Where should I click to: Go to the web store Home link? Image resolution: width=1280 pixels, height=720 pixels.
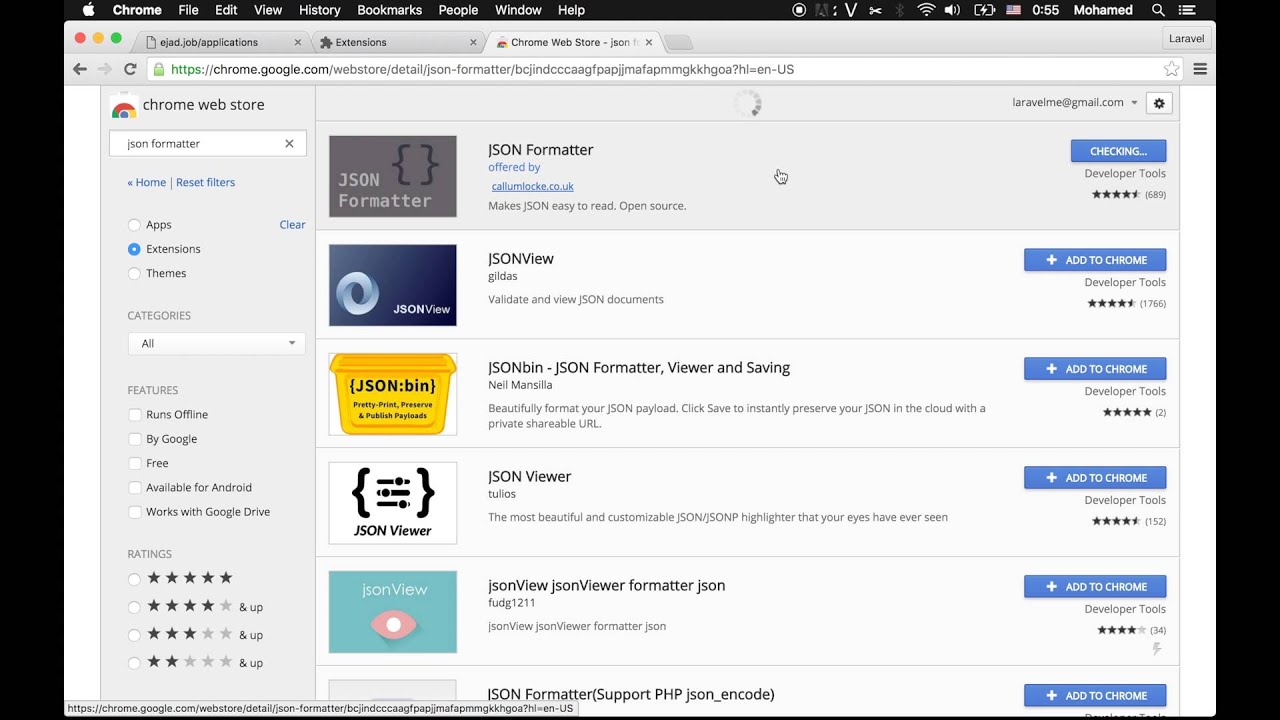click(x=147, y=182)
